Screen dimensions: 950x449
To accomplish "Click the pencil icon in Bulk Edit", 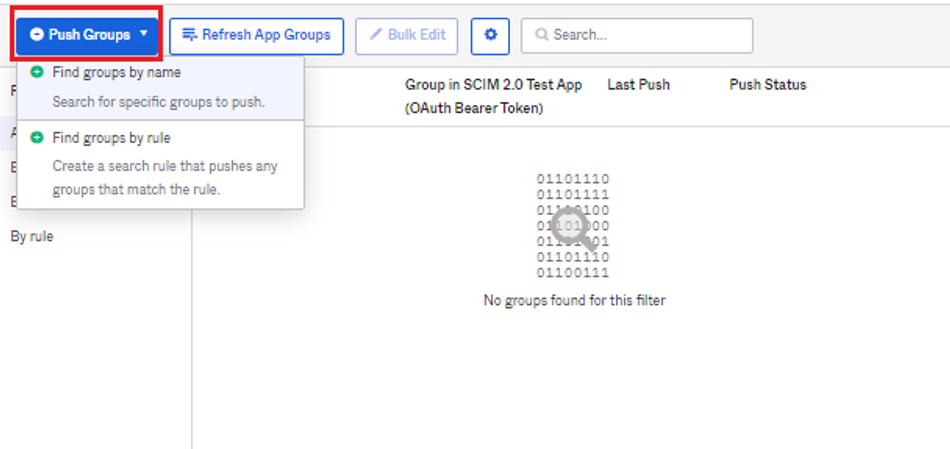I will (376, 35).
